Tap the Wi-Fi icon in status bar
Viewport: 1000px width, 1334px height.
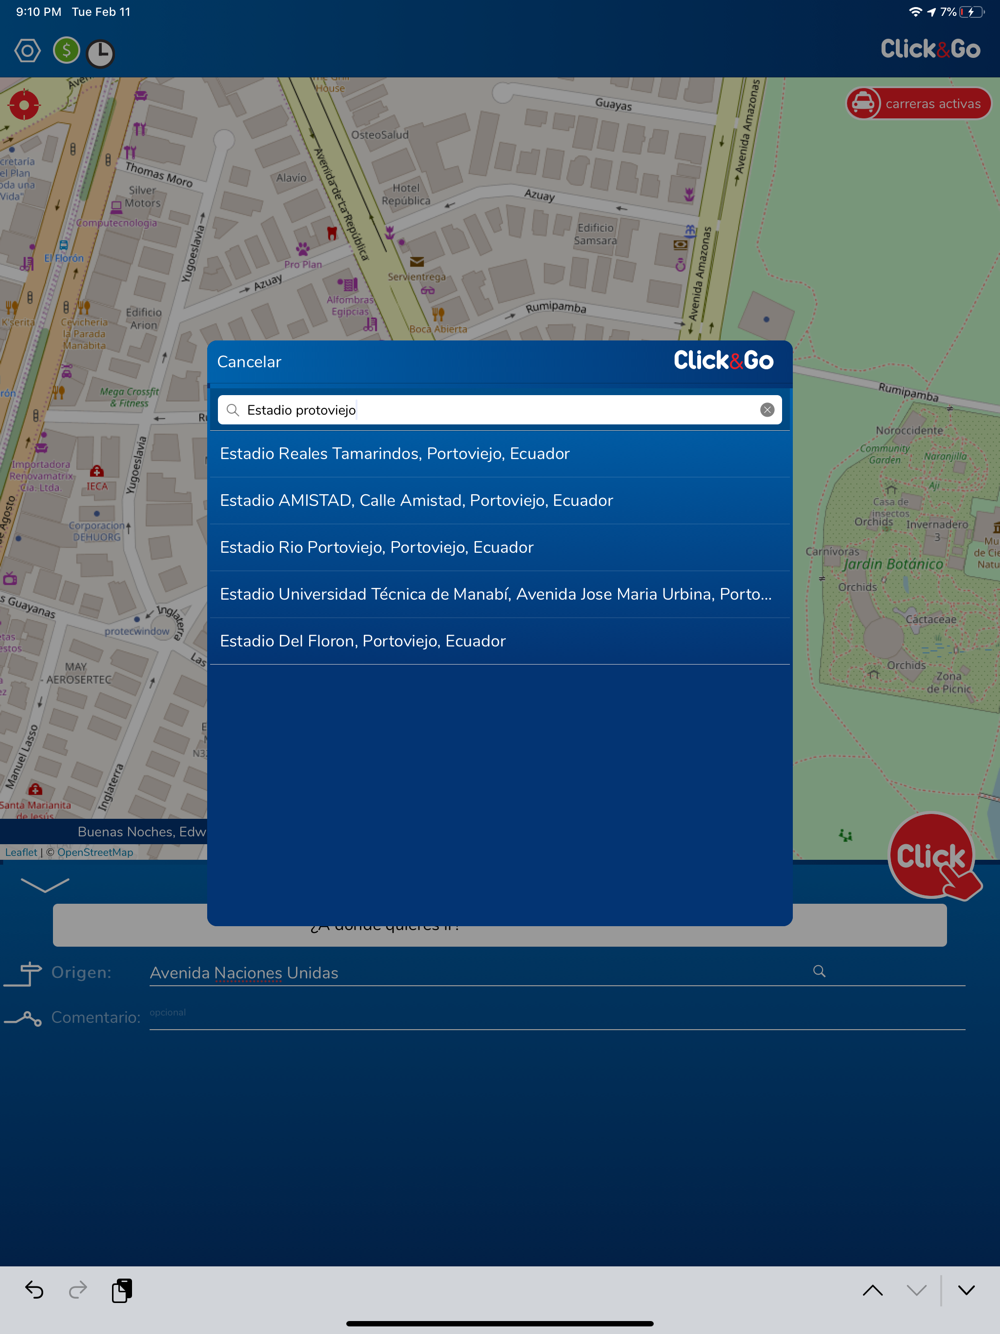pyautogui.click(x=915, y=12)
